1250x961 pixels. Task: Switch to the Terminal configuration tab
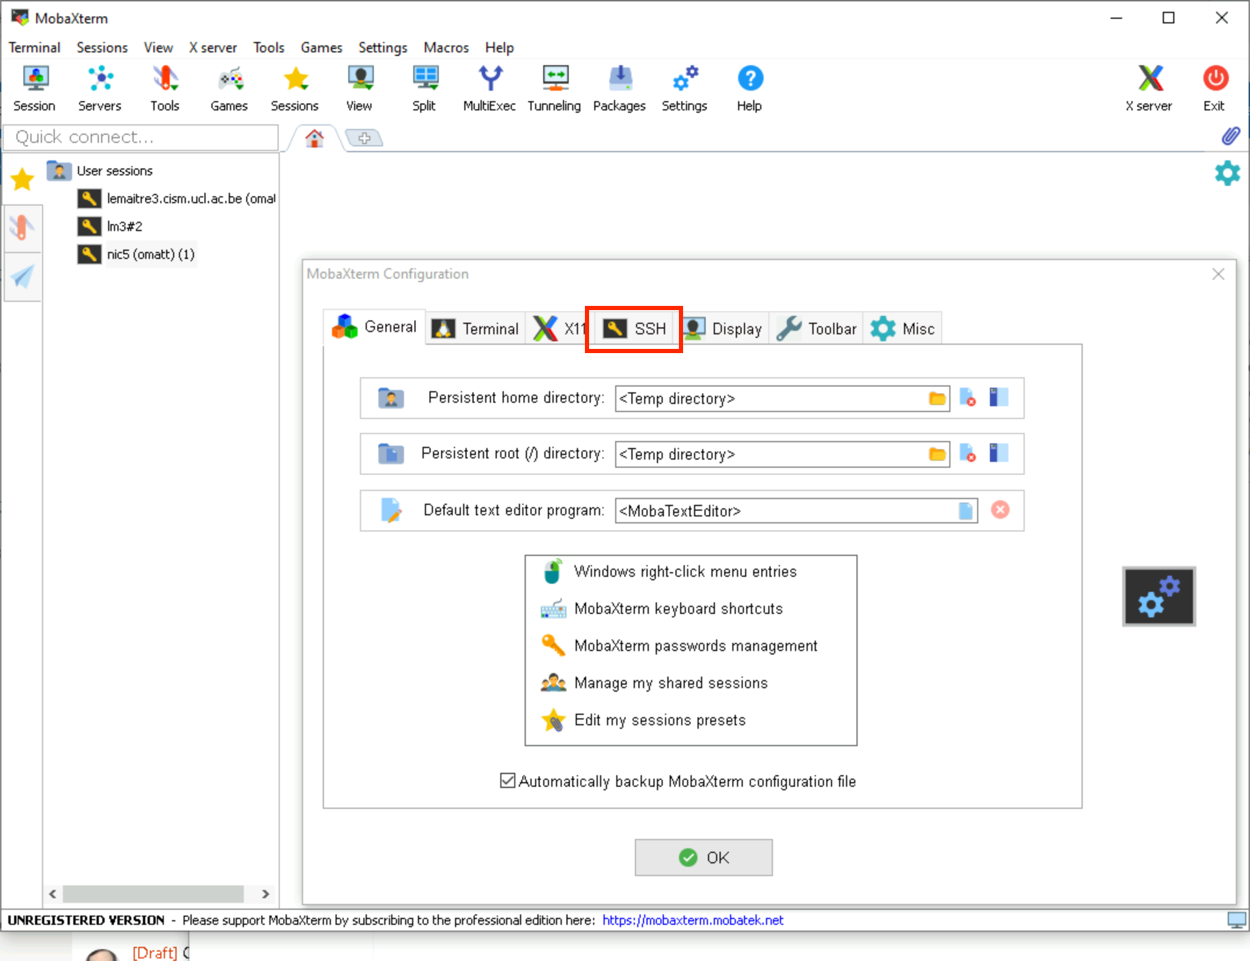[476, 328]
